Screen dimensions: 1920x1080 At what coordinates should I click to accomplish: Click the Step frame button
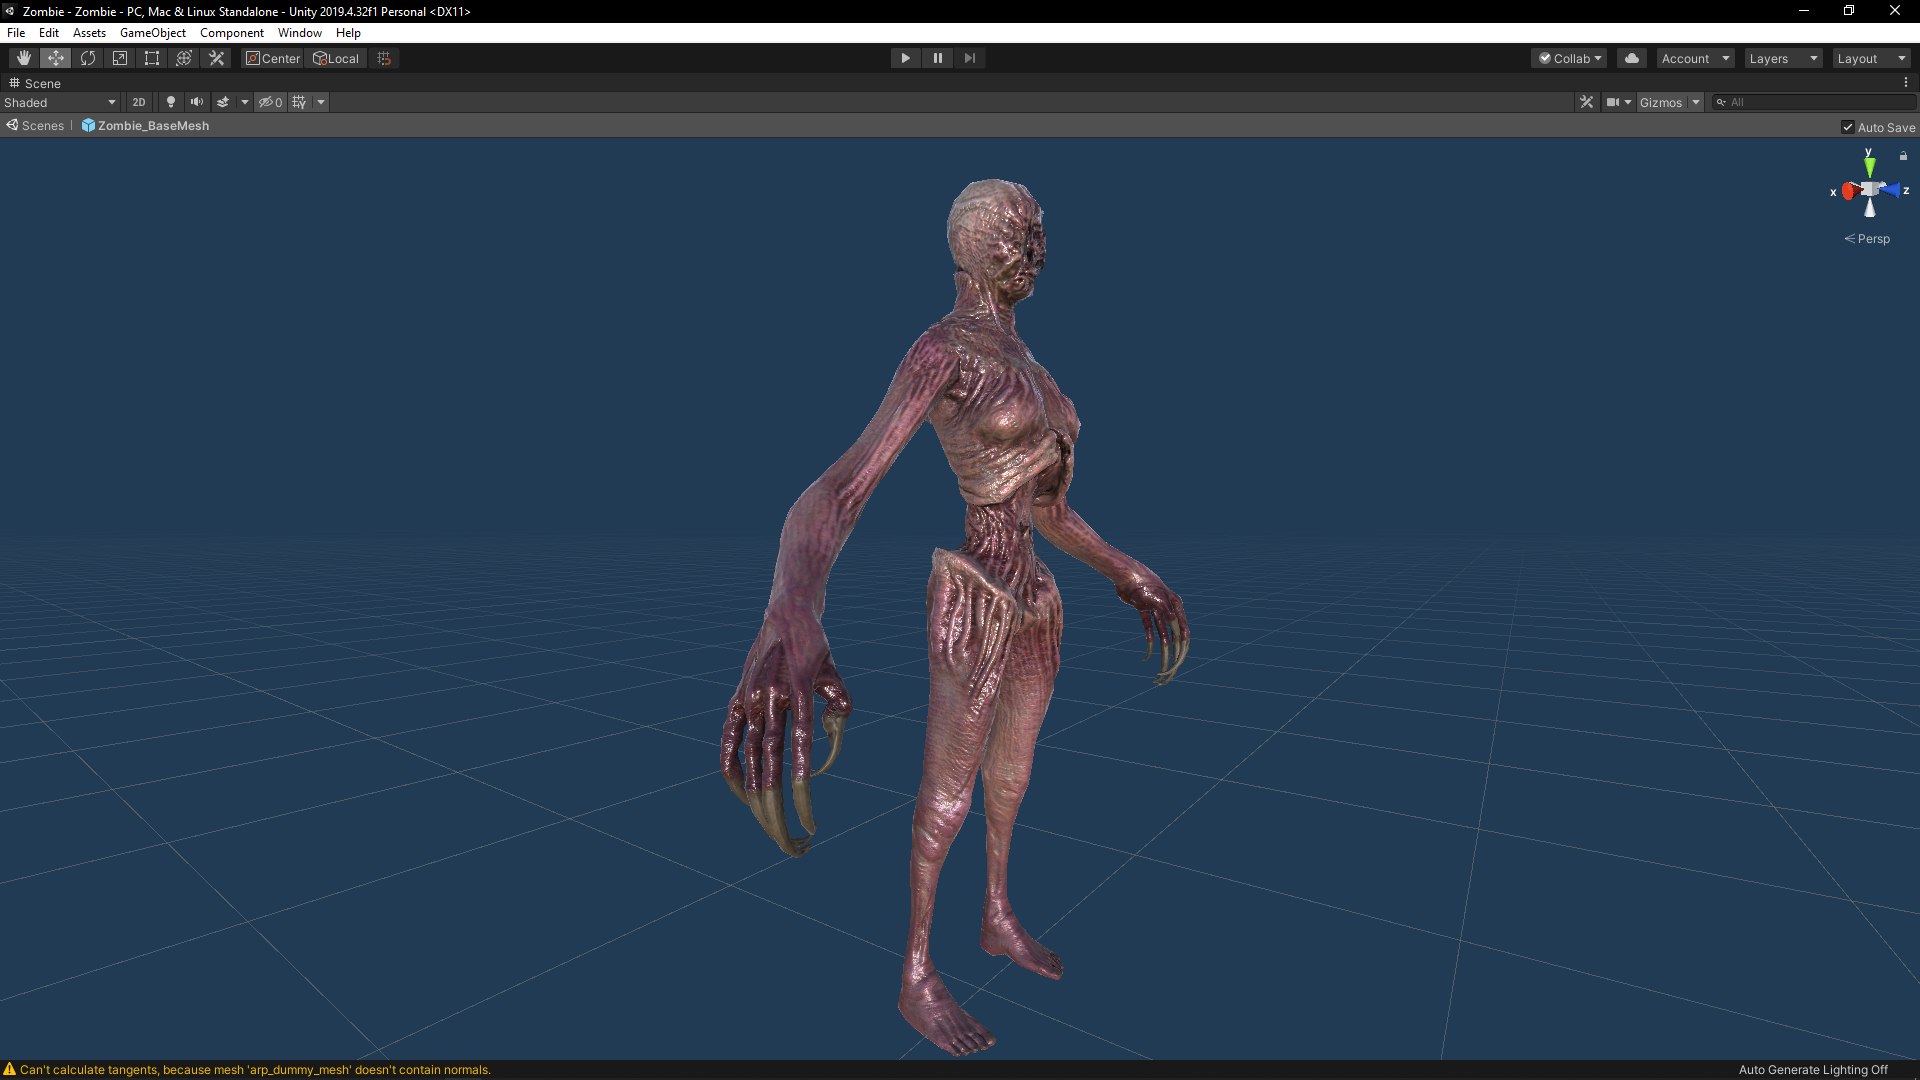click(x=969, y=58)
